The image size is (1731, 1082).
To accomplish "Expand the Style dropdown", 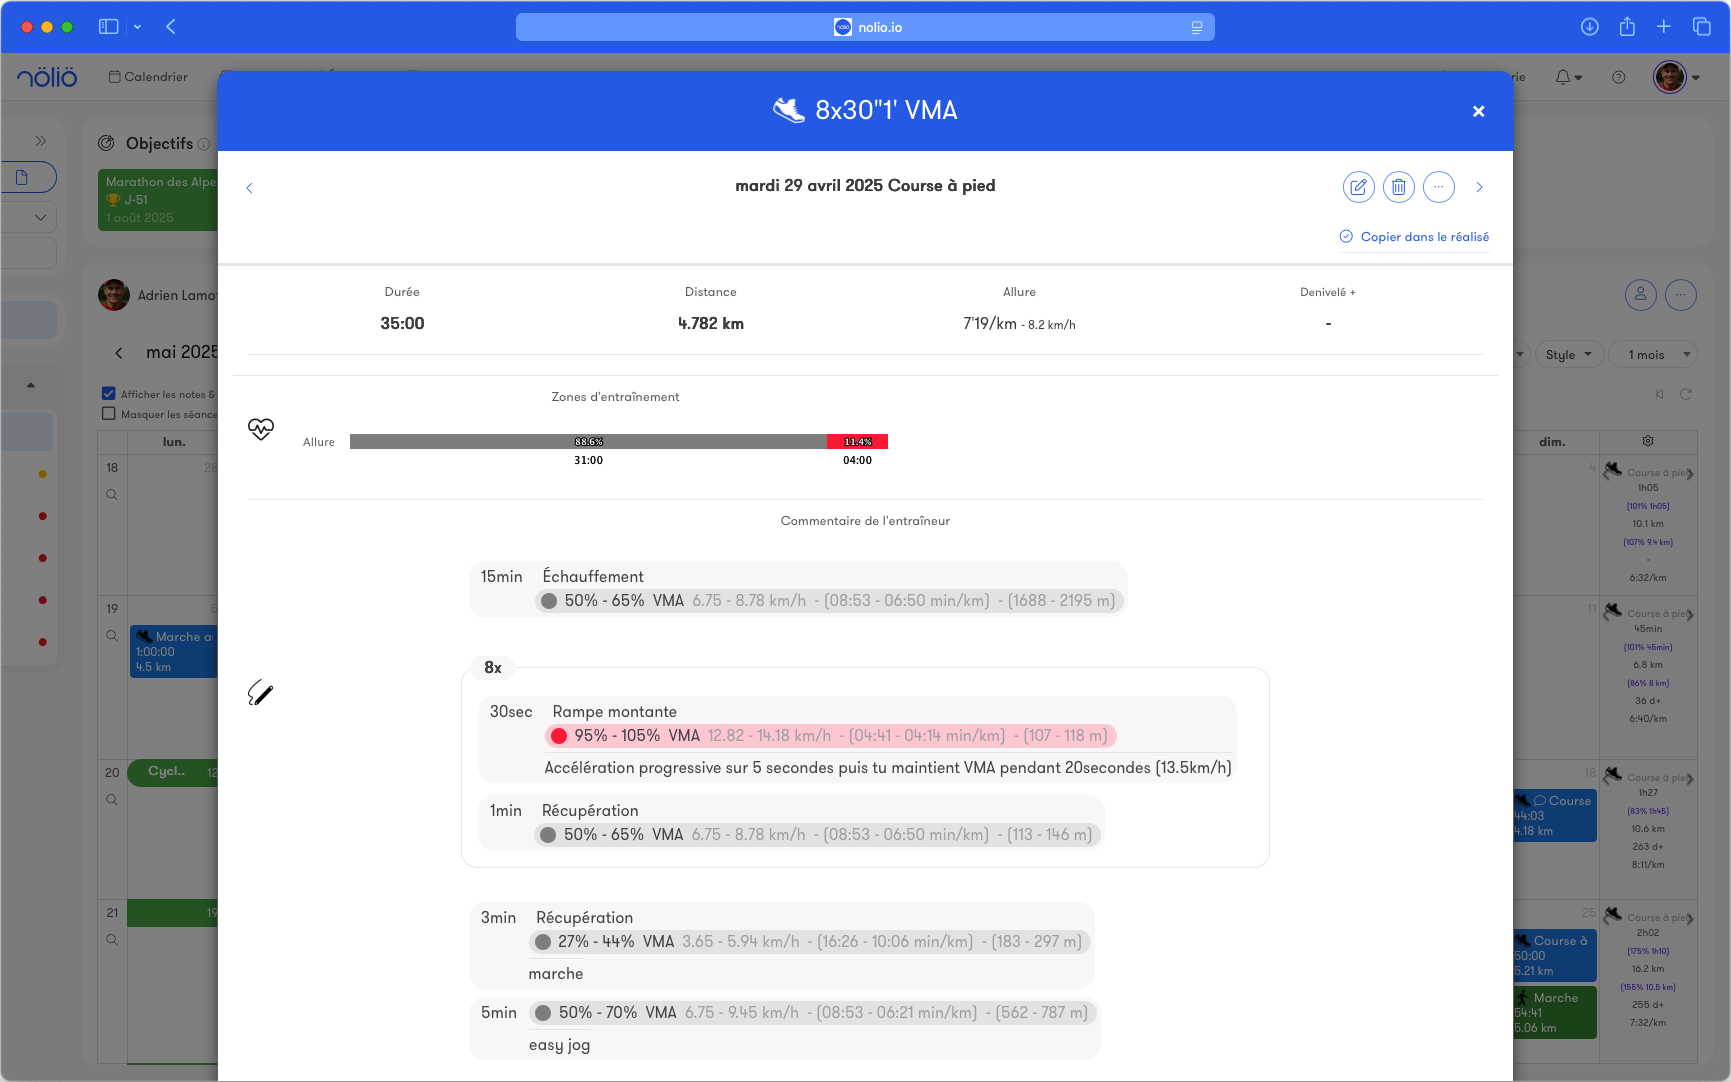I will coord(1567,355).
